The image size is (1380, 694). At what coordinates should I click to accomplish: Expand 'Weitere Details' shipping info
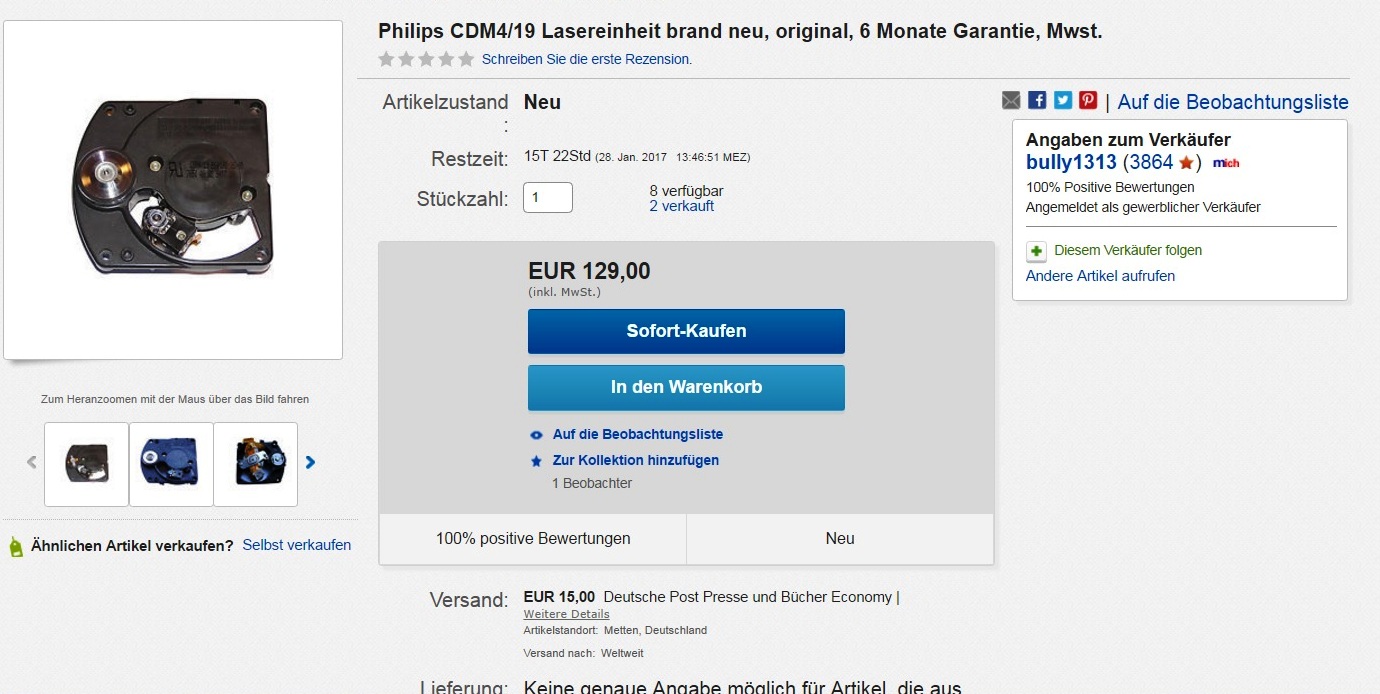point(566,614)
